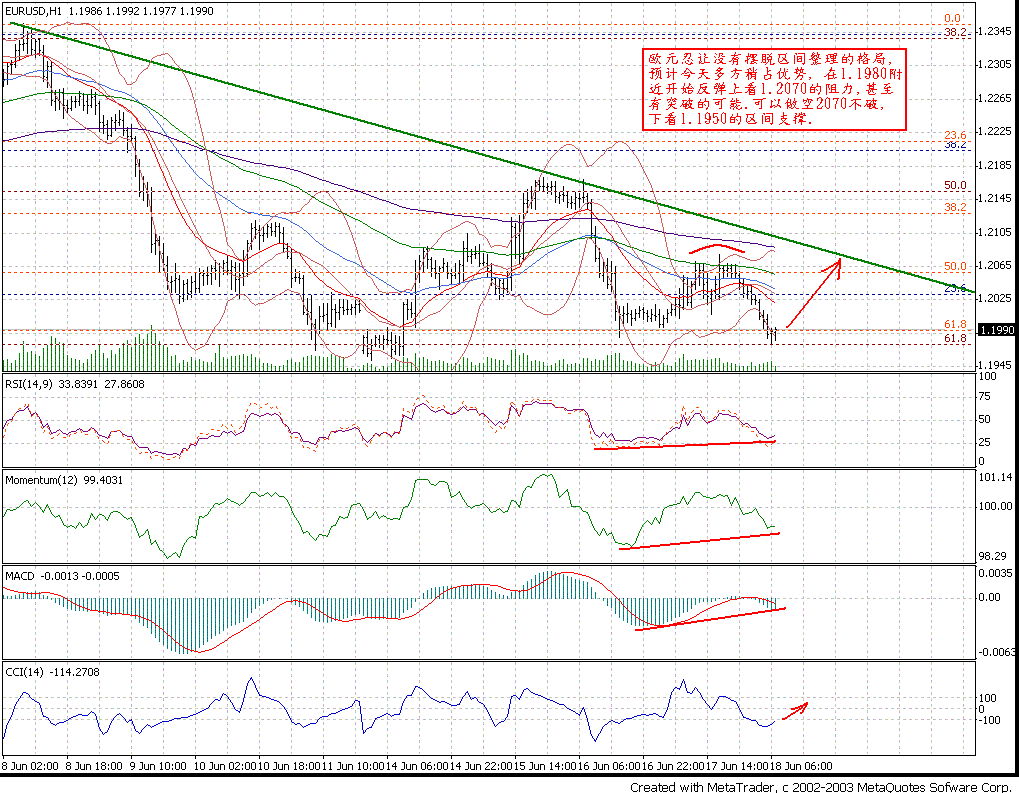Select the 1.2265 price scale value
The height and width of the screenshot is (793, 1019).
(x=996, y=98)
